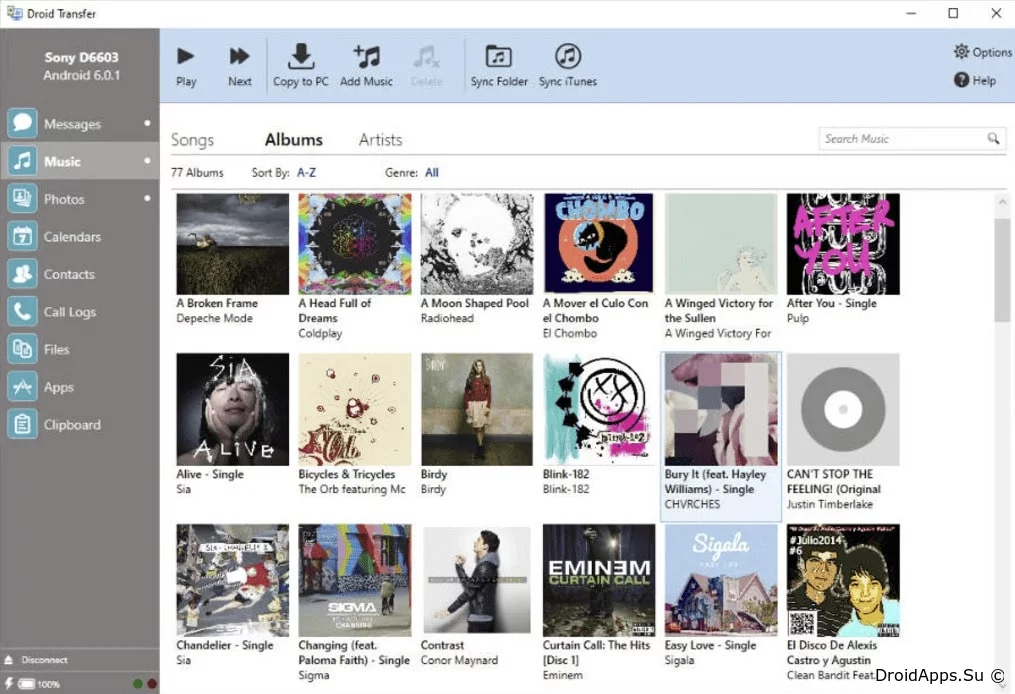Select Easy Love Sigala cover
This screenshot has height=694, width=1015.
pyautogui.click(x=721, y=580)
